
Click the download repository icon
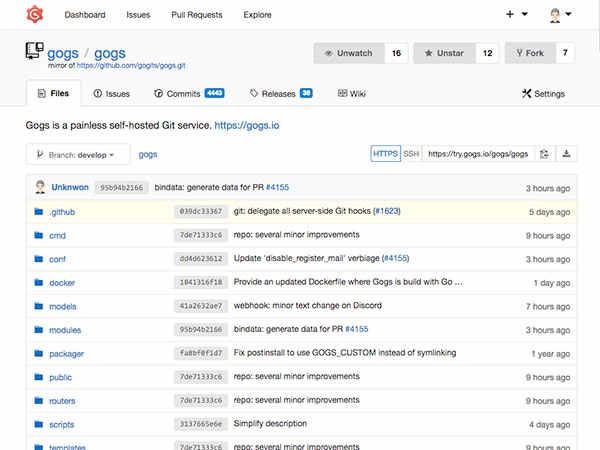[x=566, y=154]
